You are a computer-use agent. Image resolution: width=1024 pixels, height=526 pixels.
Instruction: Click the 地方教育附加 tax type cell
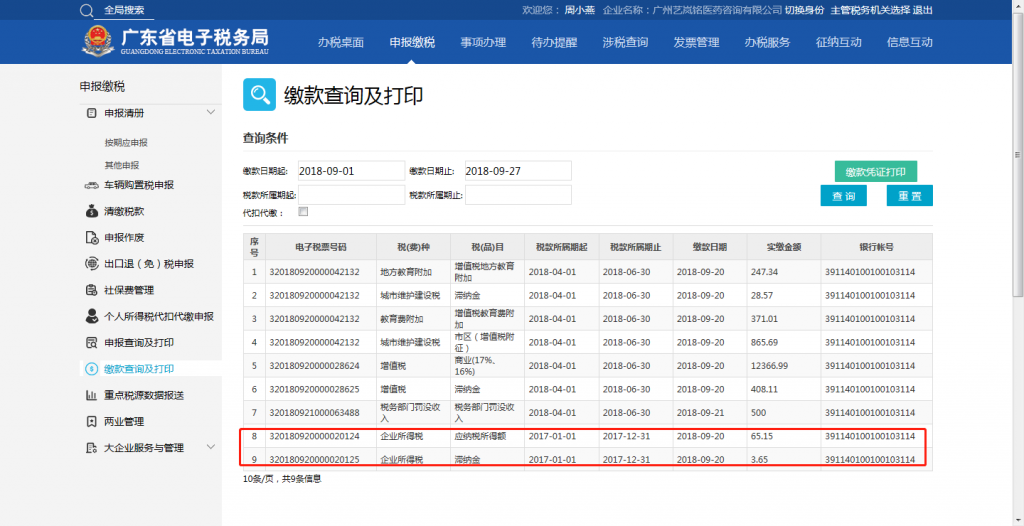413,271
